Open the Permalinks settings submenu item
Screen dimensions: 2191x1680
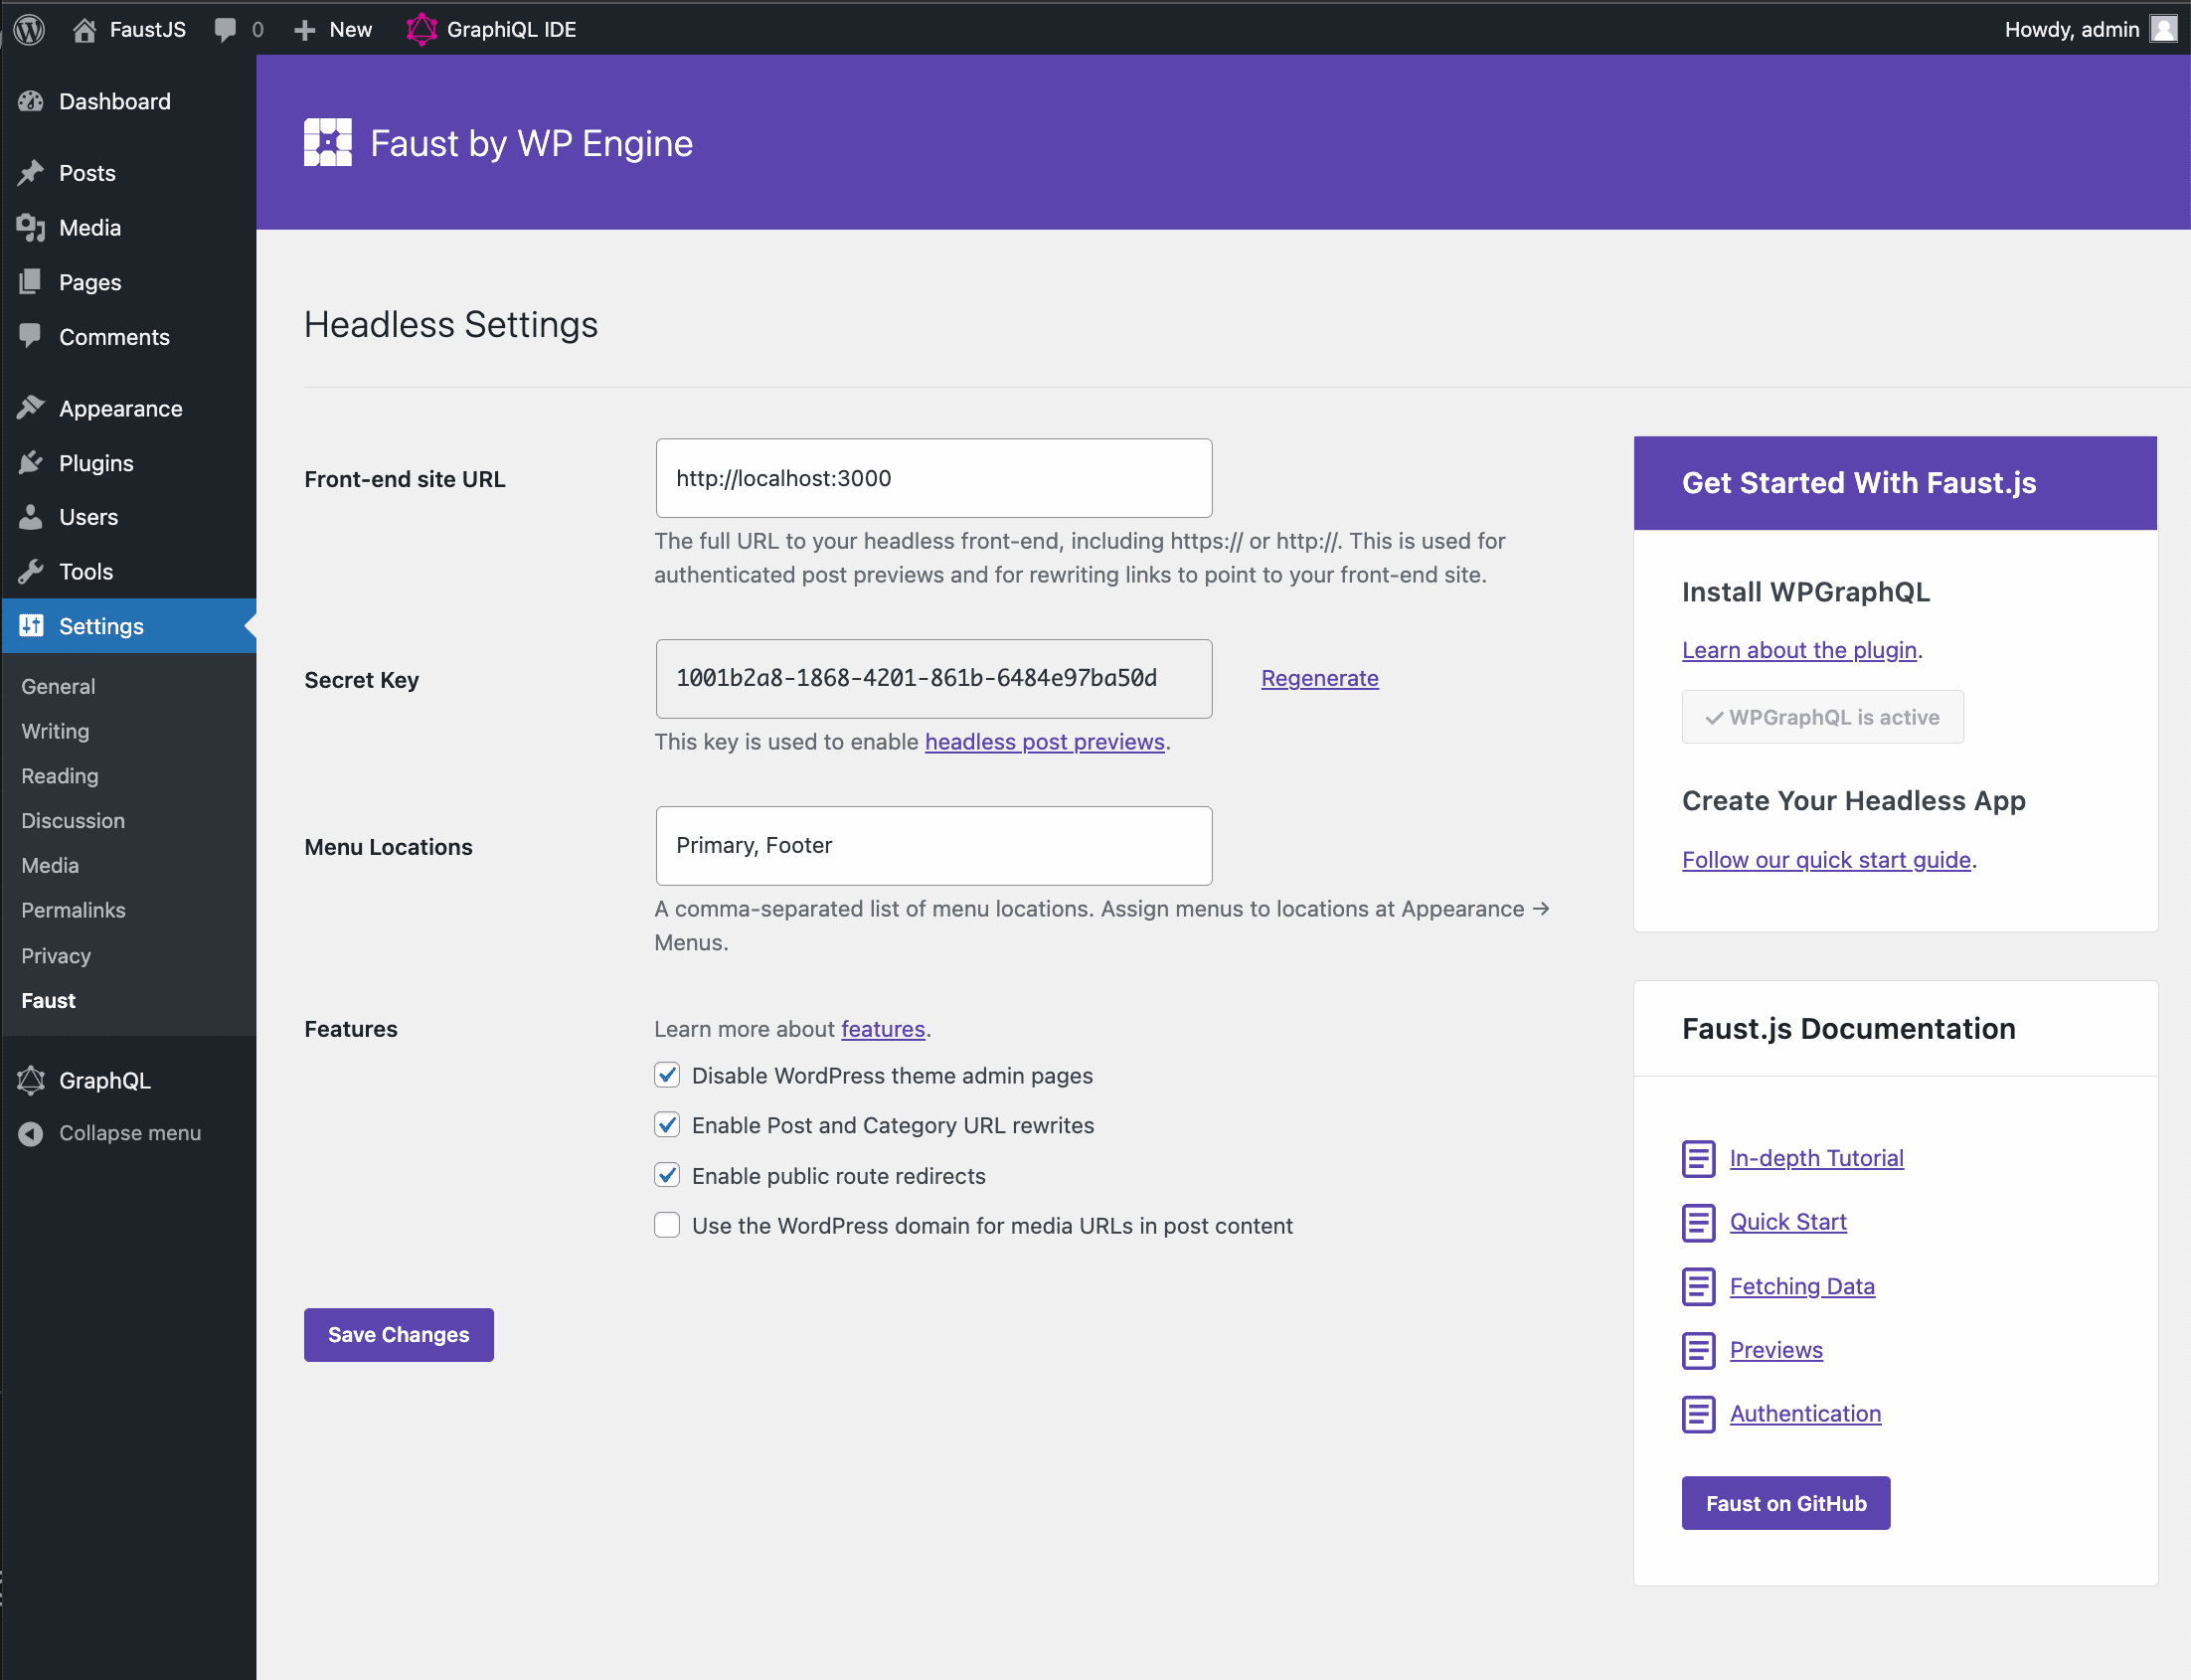tap(73, 910)
